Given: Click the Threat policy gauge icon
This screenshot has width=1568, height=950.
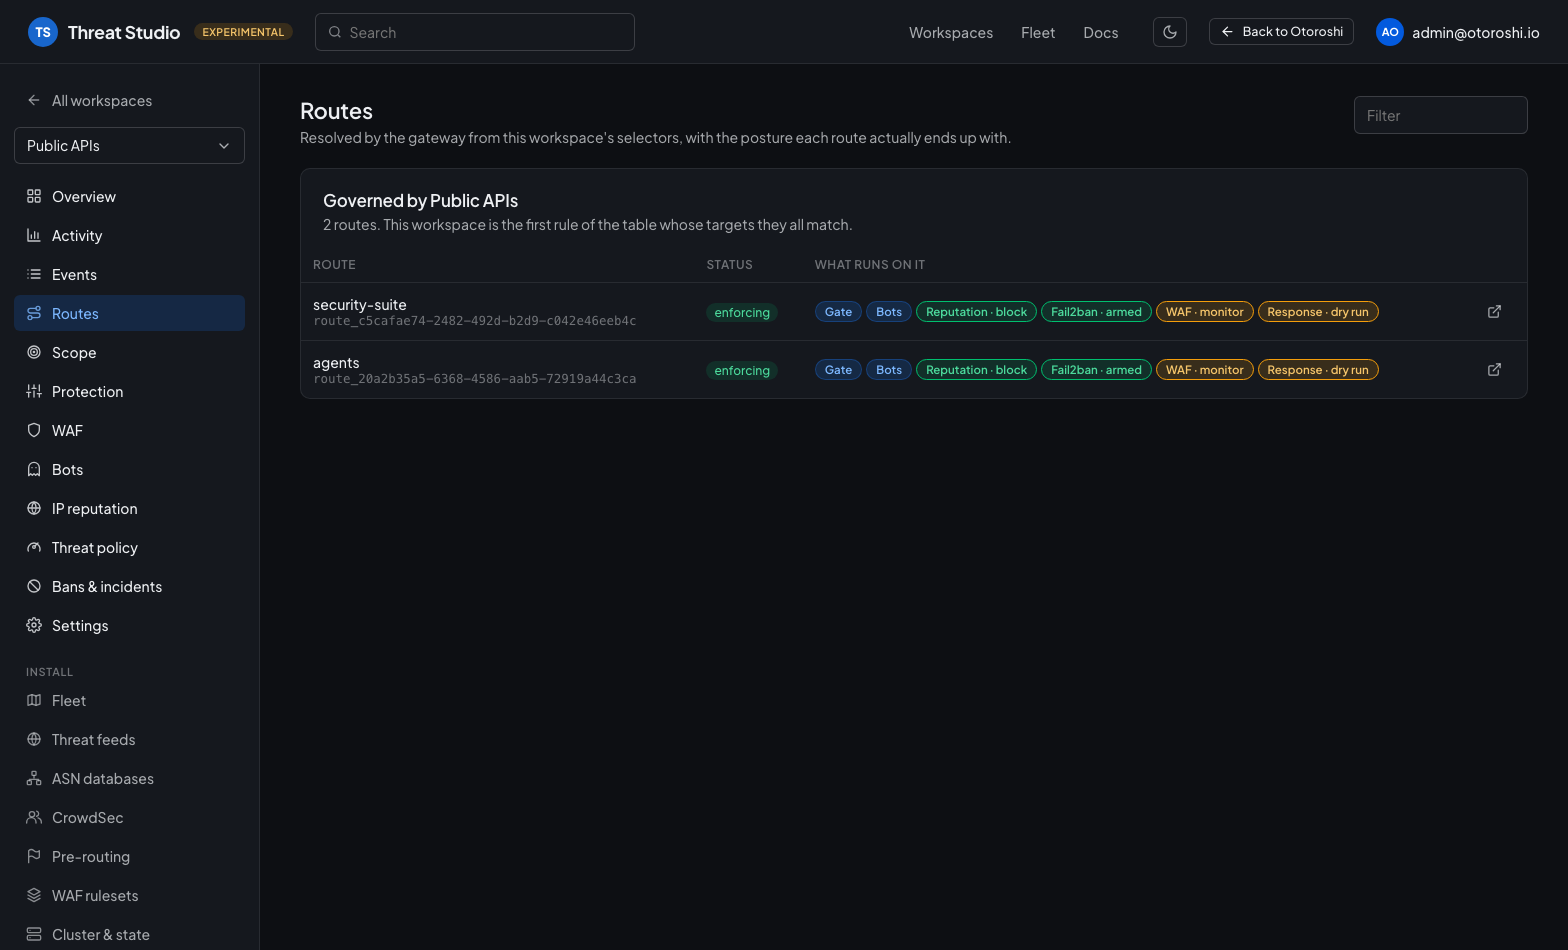Looking at the screenshot, I should coord(34,548).
